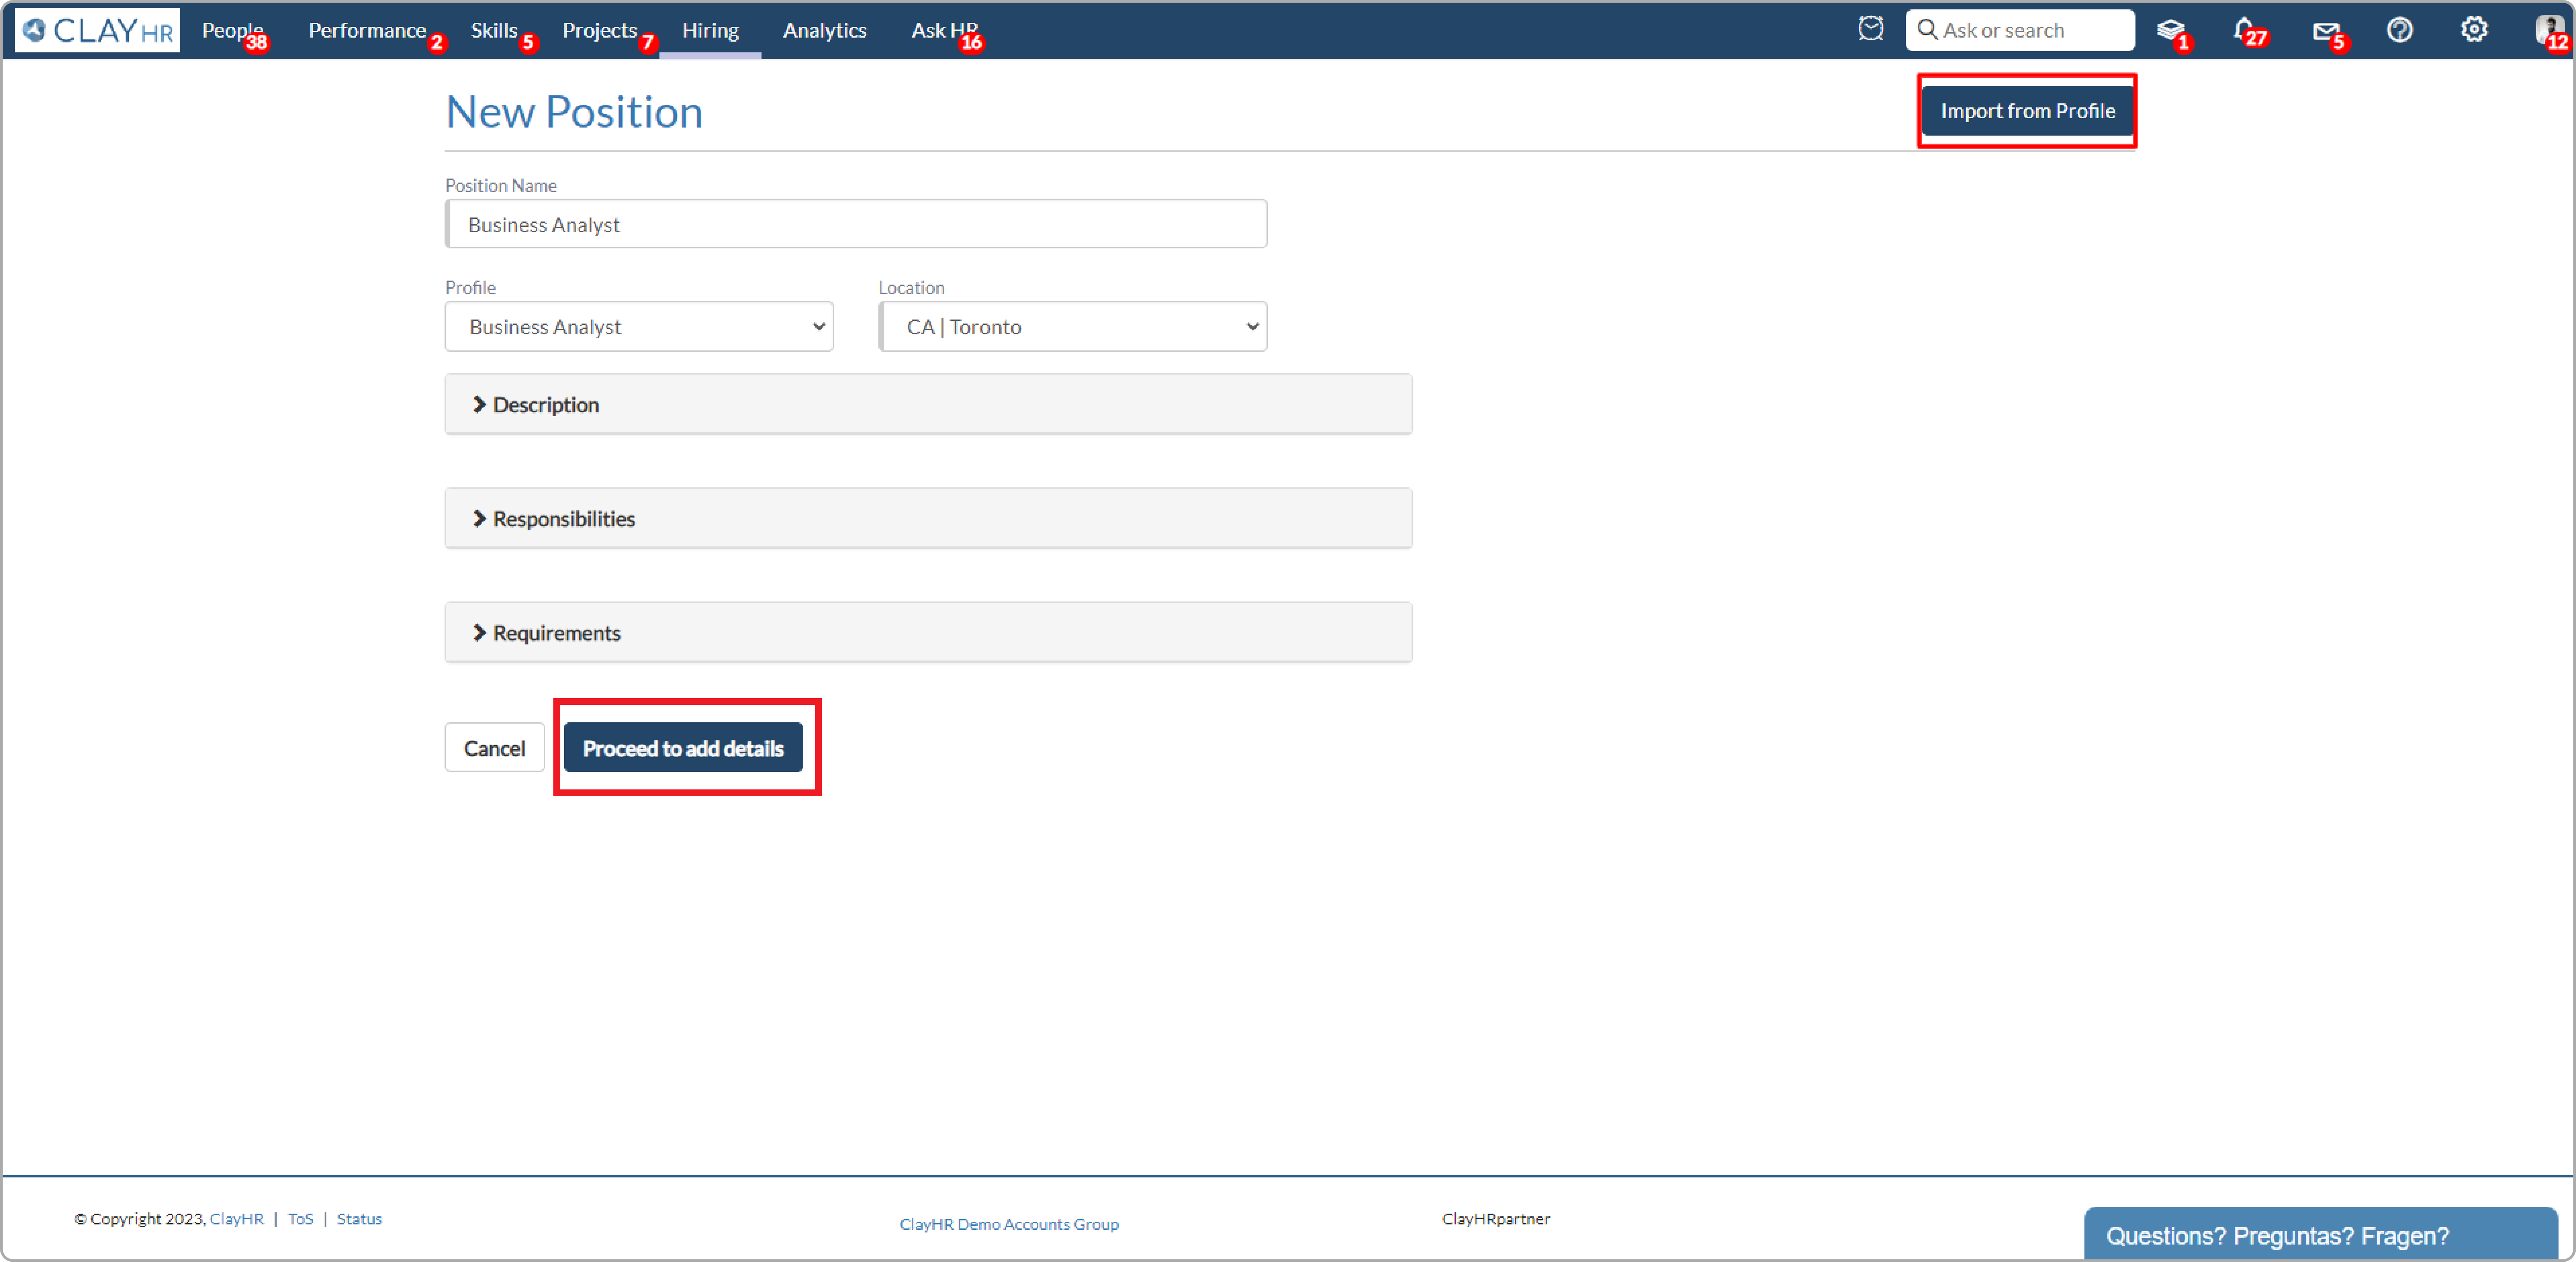The image size is (2576, 1262).
Task: Click Import from Profile
Action: 2027,111
